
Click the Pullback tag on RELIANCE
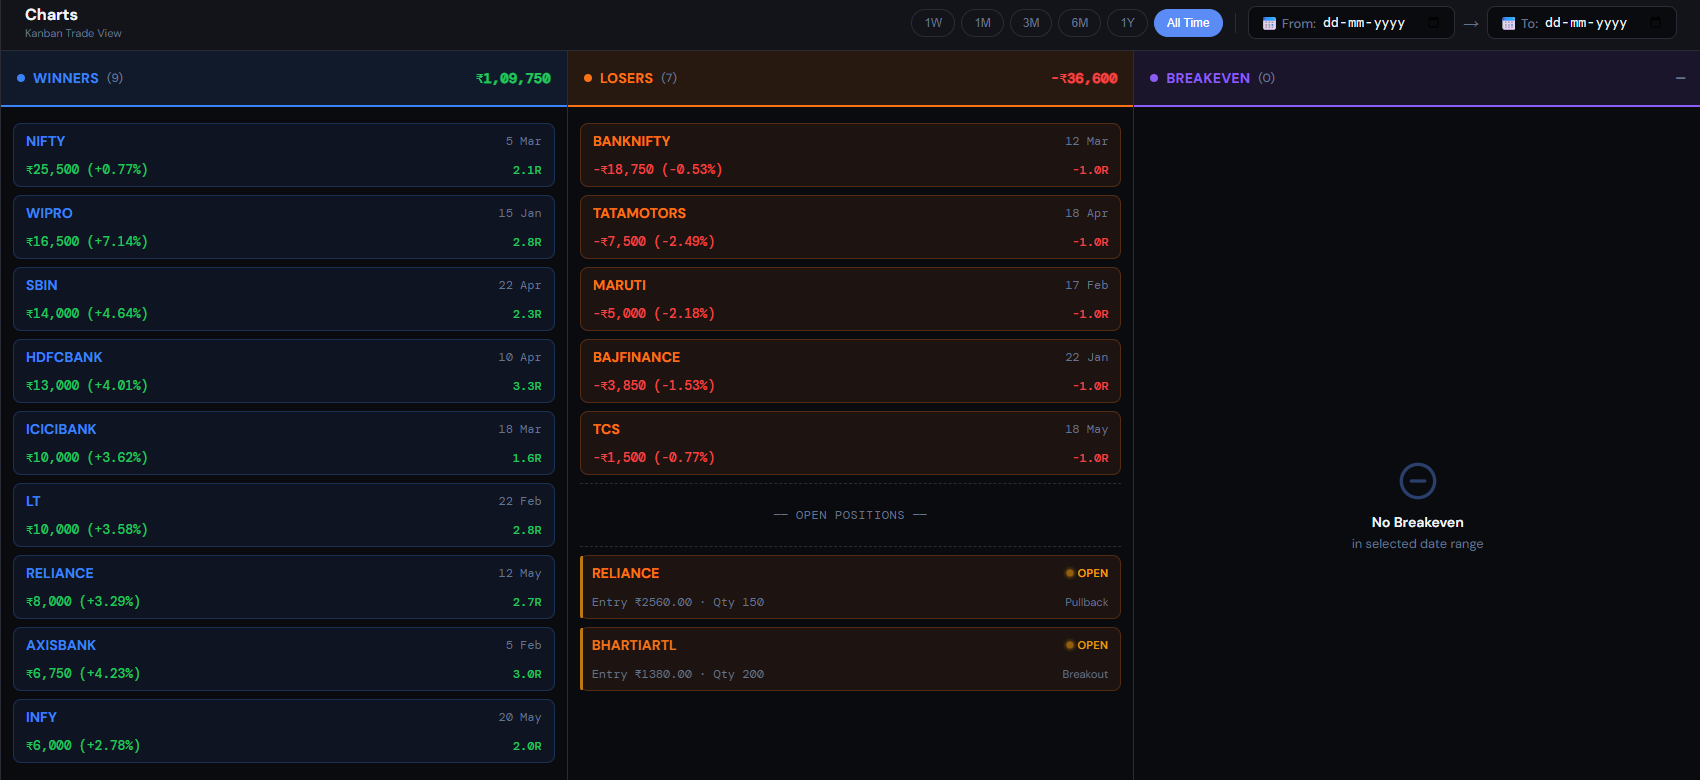pos(1086,602)
